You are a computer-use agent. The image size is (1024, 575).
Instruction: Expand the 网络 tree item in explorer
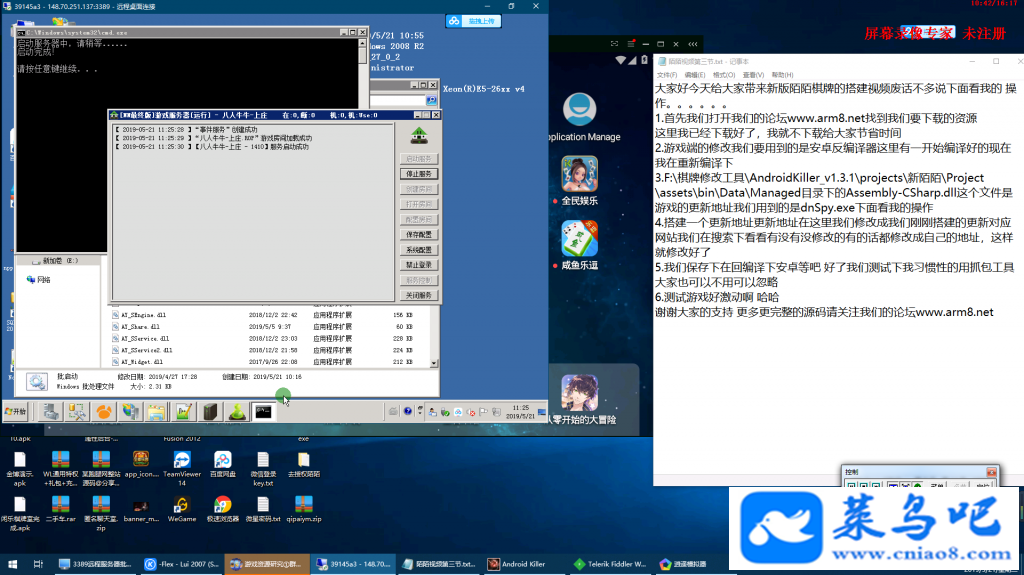click(39, 280)
